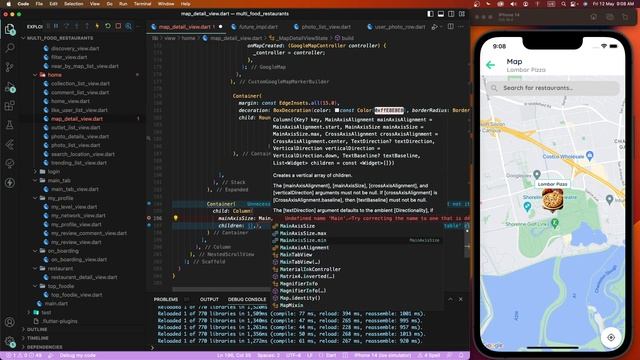Open the Accounts icon in activity bar
This screenshot has height=360, width=640.
10,322
